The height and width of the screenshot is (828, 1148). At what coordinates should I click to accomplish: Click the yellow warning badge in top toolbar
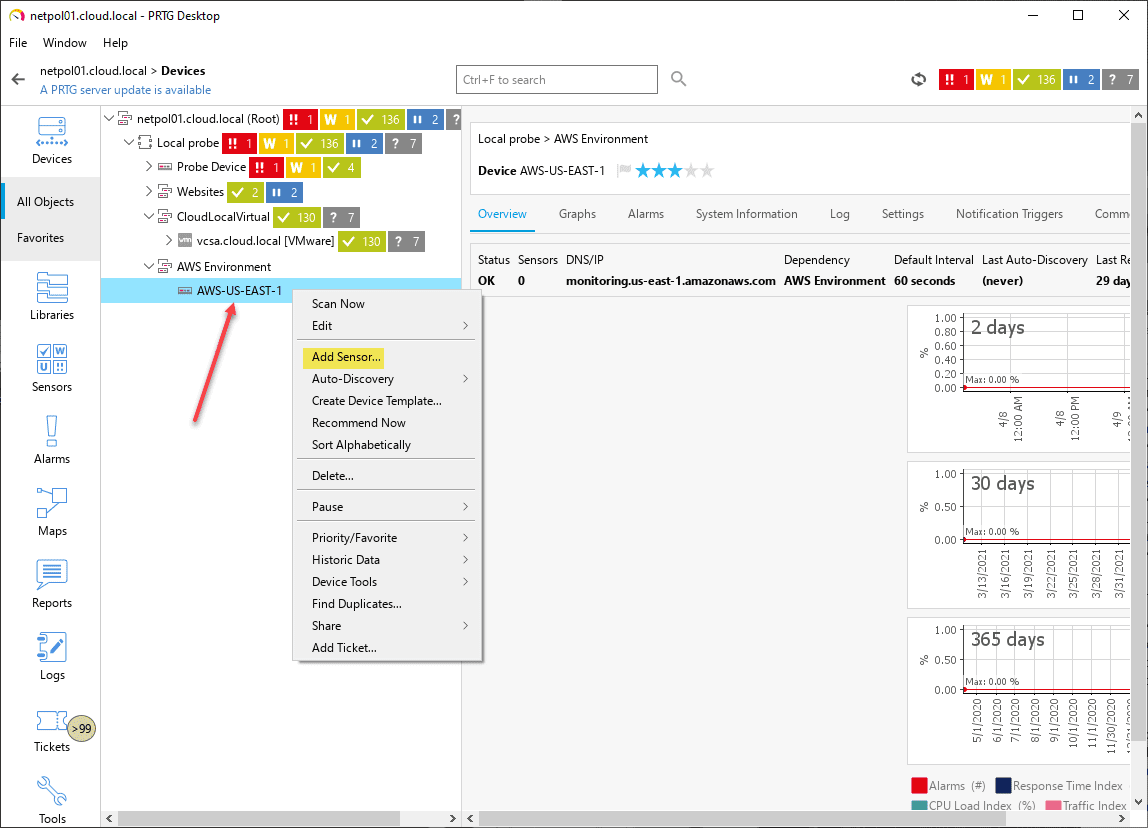pyautogui.click(x=993, y=79)
